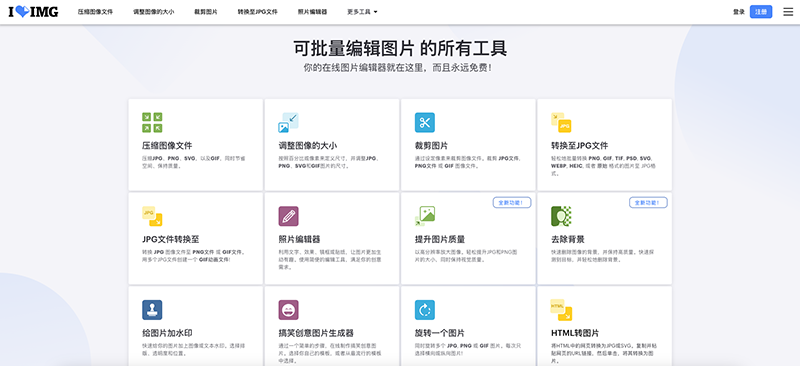Viewport: 800px width, 366px height.
Task: Click description text under 压缩图像文件 card
Action: click(193, 162)
